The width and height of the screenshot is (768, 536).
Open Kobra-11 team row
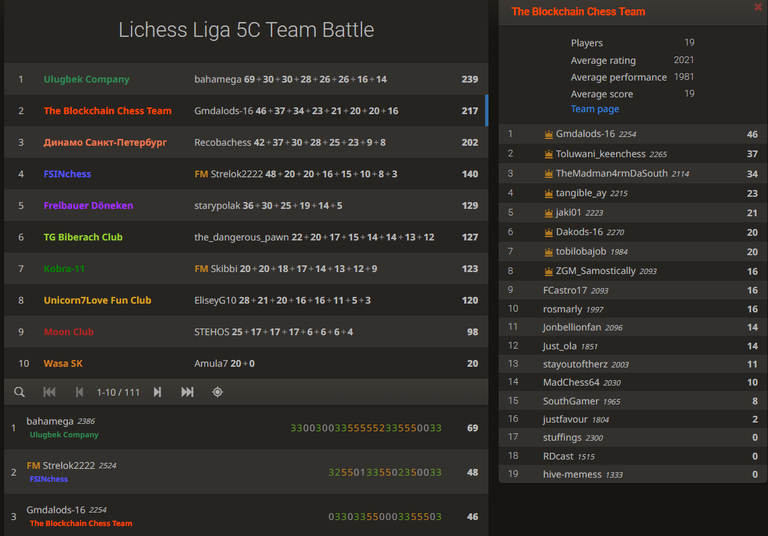click(246, 268)
